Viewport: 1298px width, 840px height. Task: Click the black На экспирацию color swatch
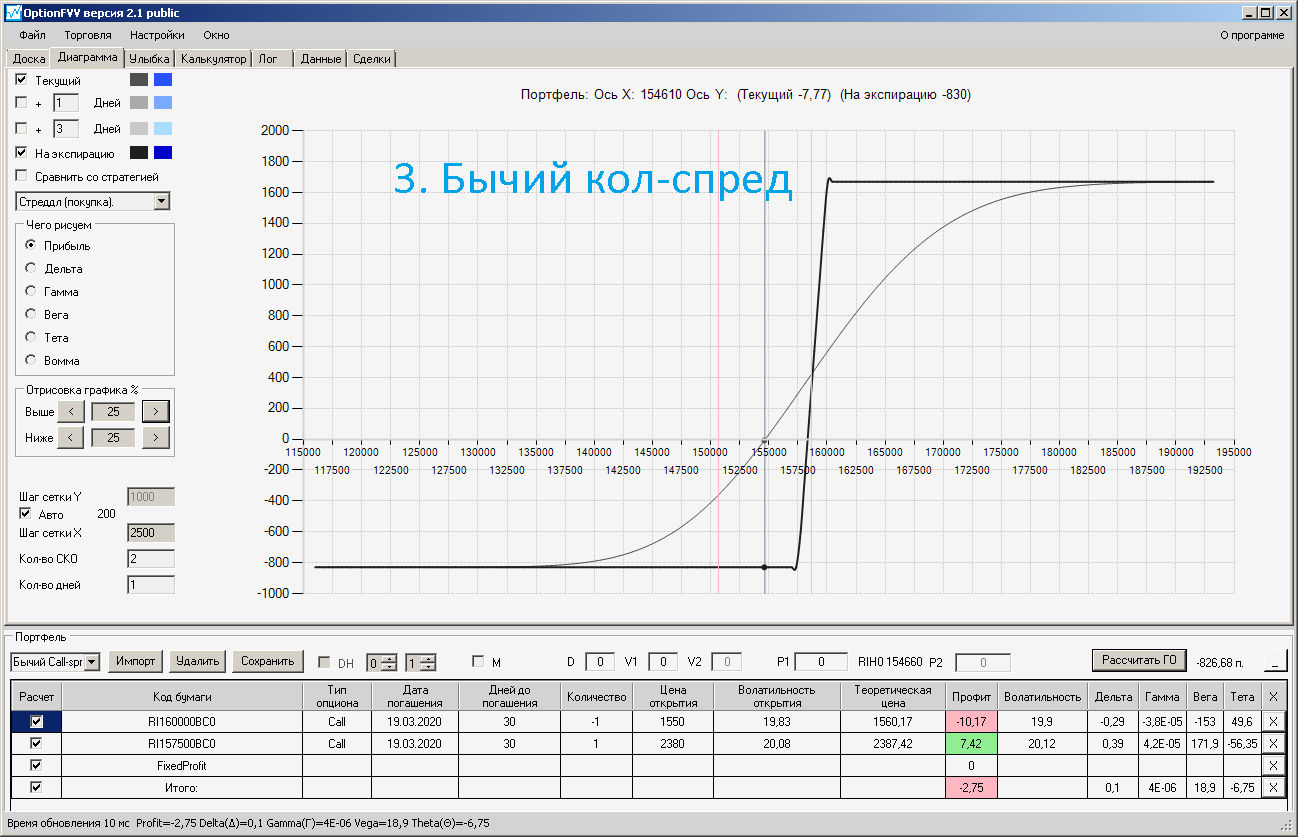tap(138, 153)
